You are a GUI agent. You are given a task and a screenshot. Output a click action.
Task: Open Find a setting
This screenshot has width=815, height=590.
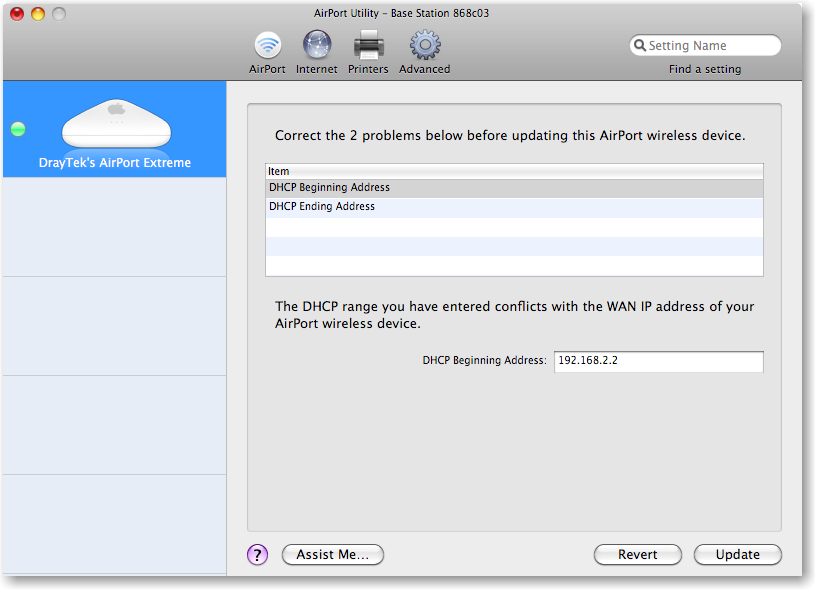[704, 68]
